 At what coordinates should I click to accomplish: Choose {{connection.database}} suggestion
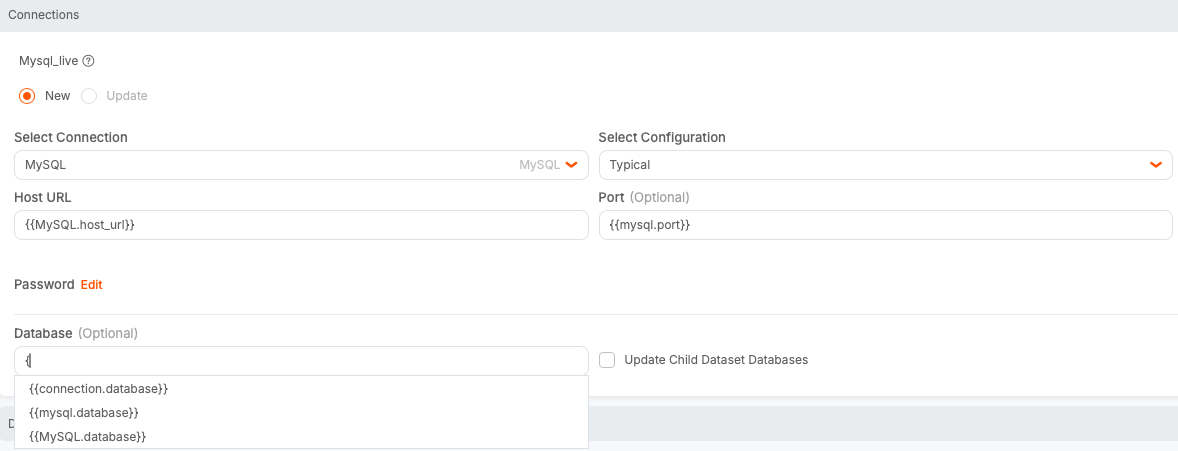pyautogui.click(x=301, y=389)
